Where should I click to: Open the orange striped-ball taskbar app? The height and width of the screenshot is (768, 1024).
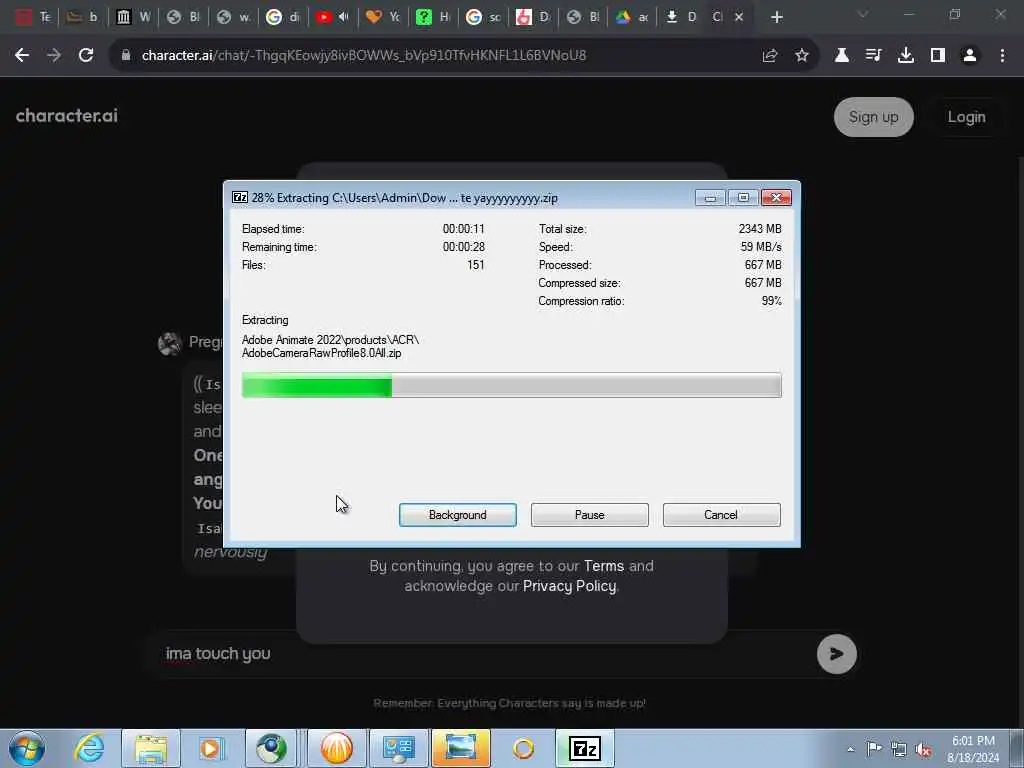(x=336, y=748)
